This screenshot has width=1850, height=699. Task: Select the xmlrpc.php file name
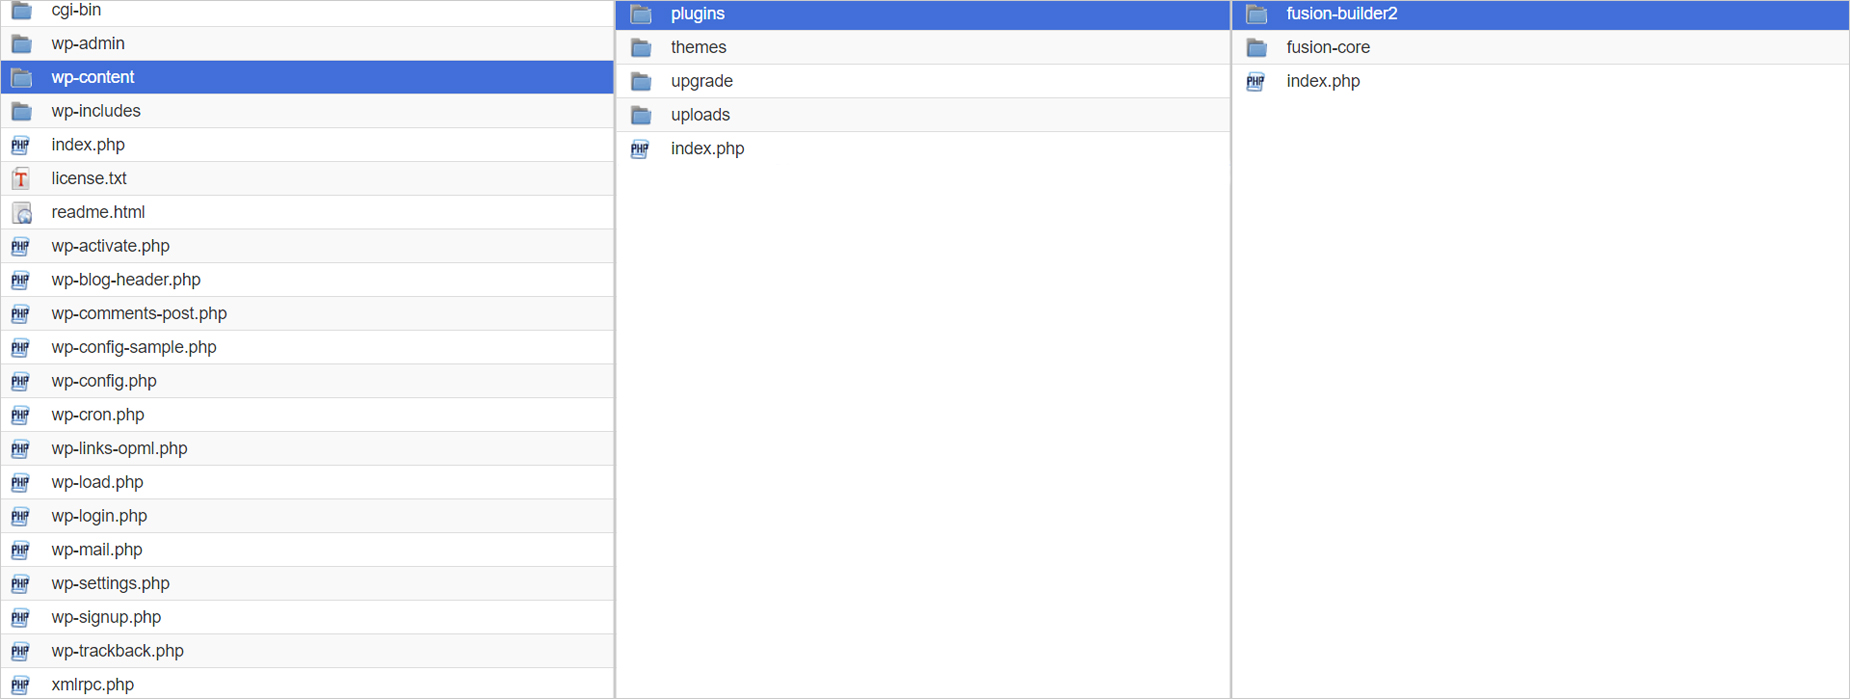[92, 685]
